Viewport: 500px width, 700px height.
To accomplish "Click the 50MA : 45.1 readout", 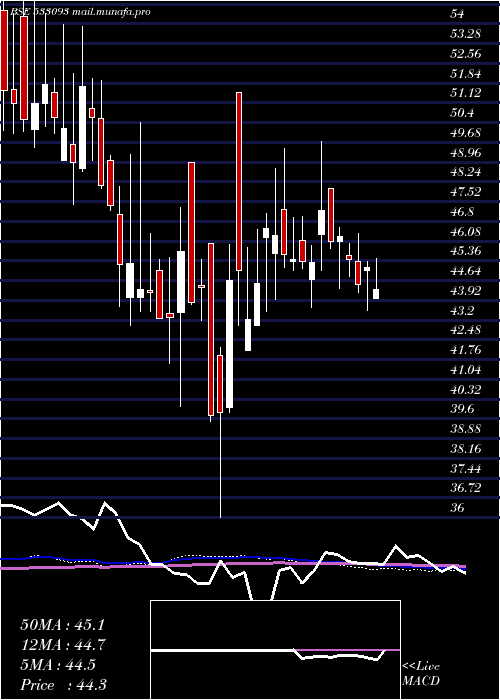I will coord(61,625).
